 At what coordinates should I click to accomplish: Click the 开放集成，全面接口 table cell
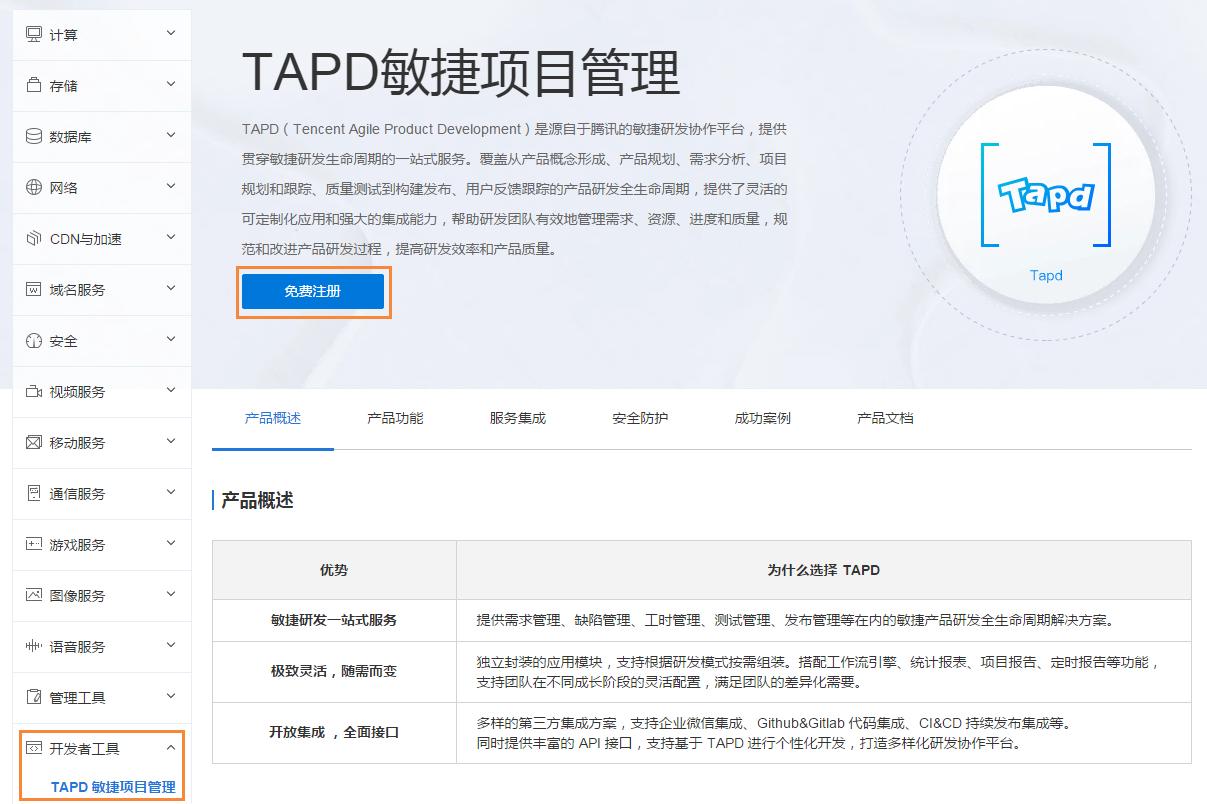point(334,732)
